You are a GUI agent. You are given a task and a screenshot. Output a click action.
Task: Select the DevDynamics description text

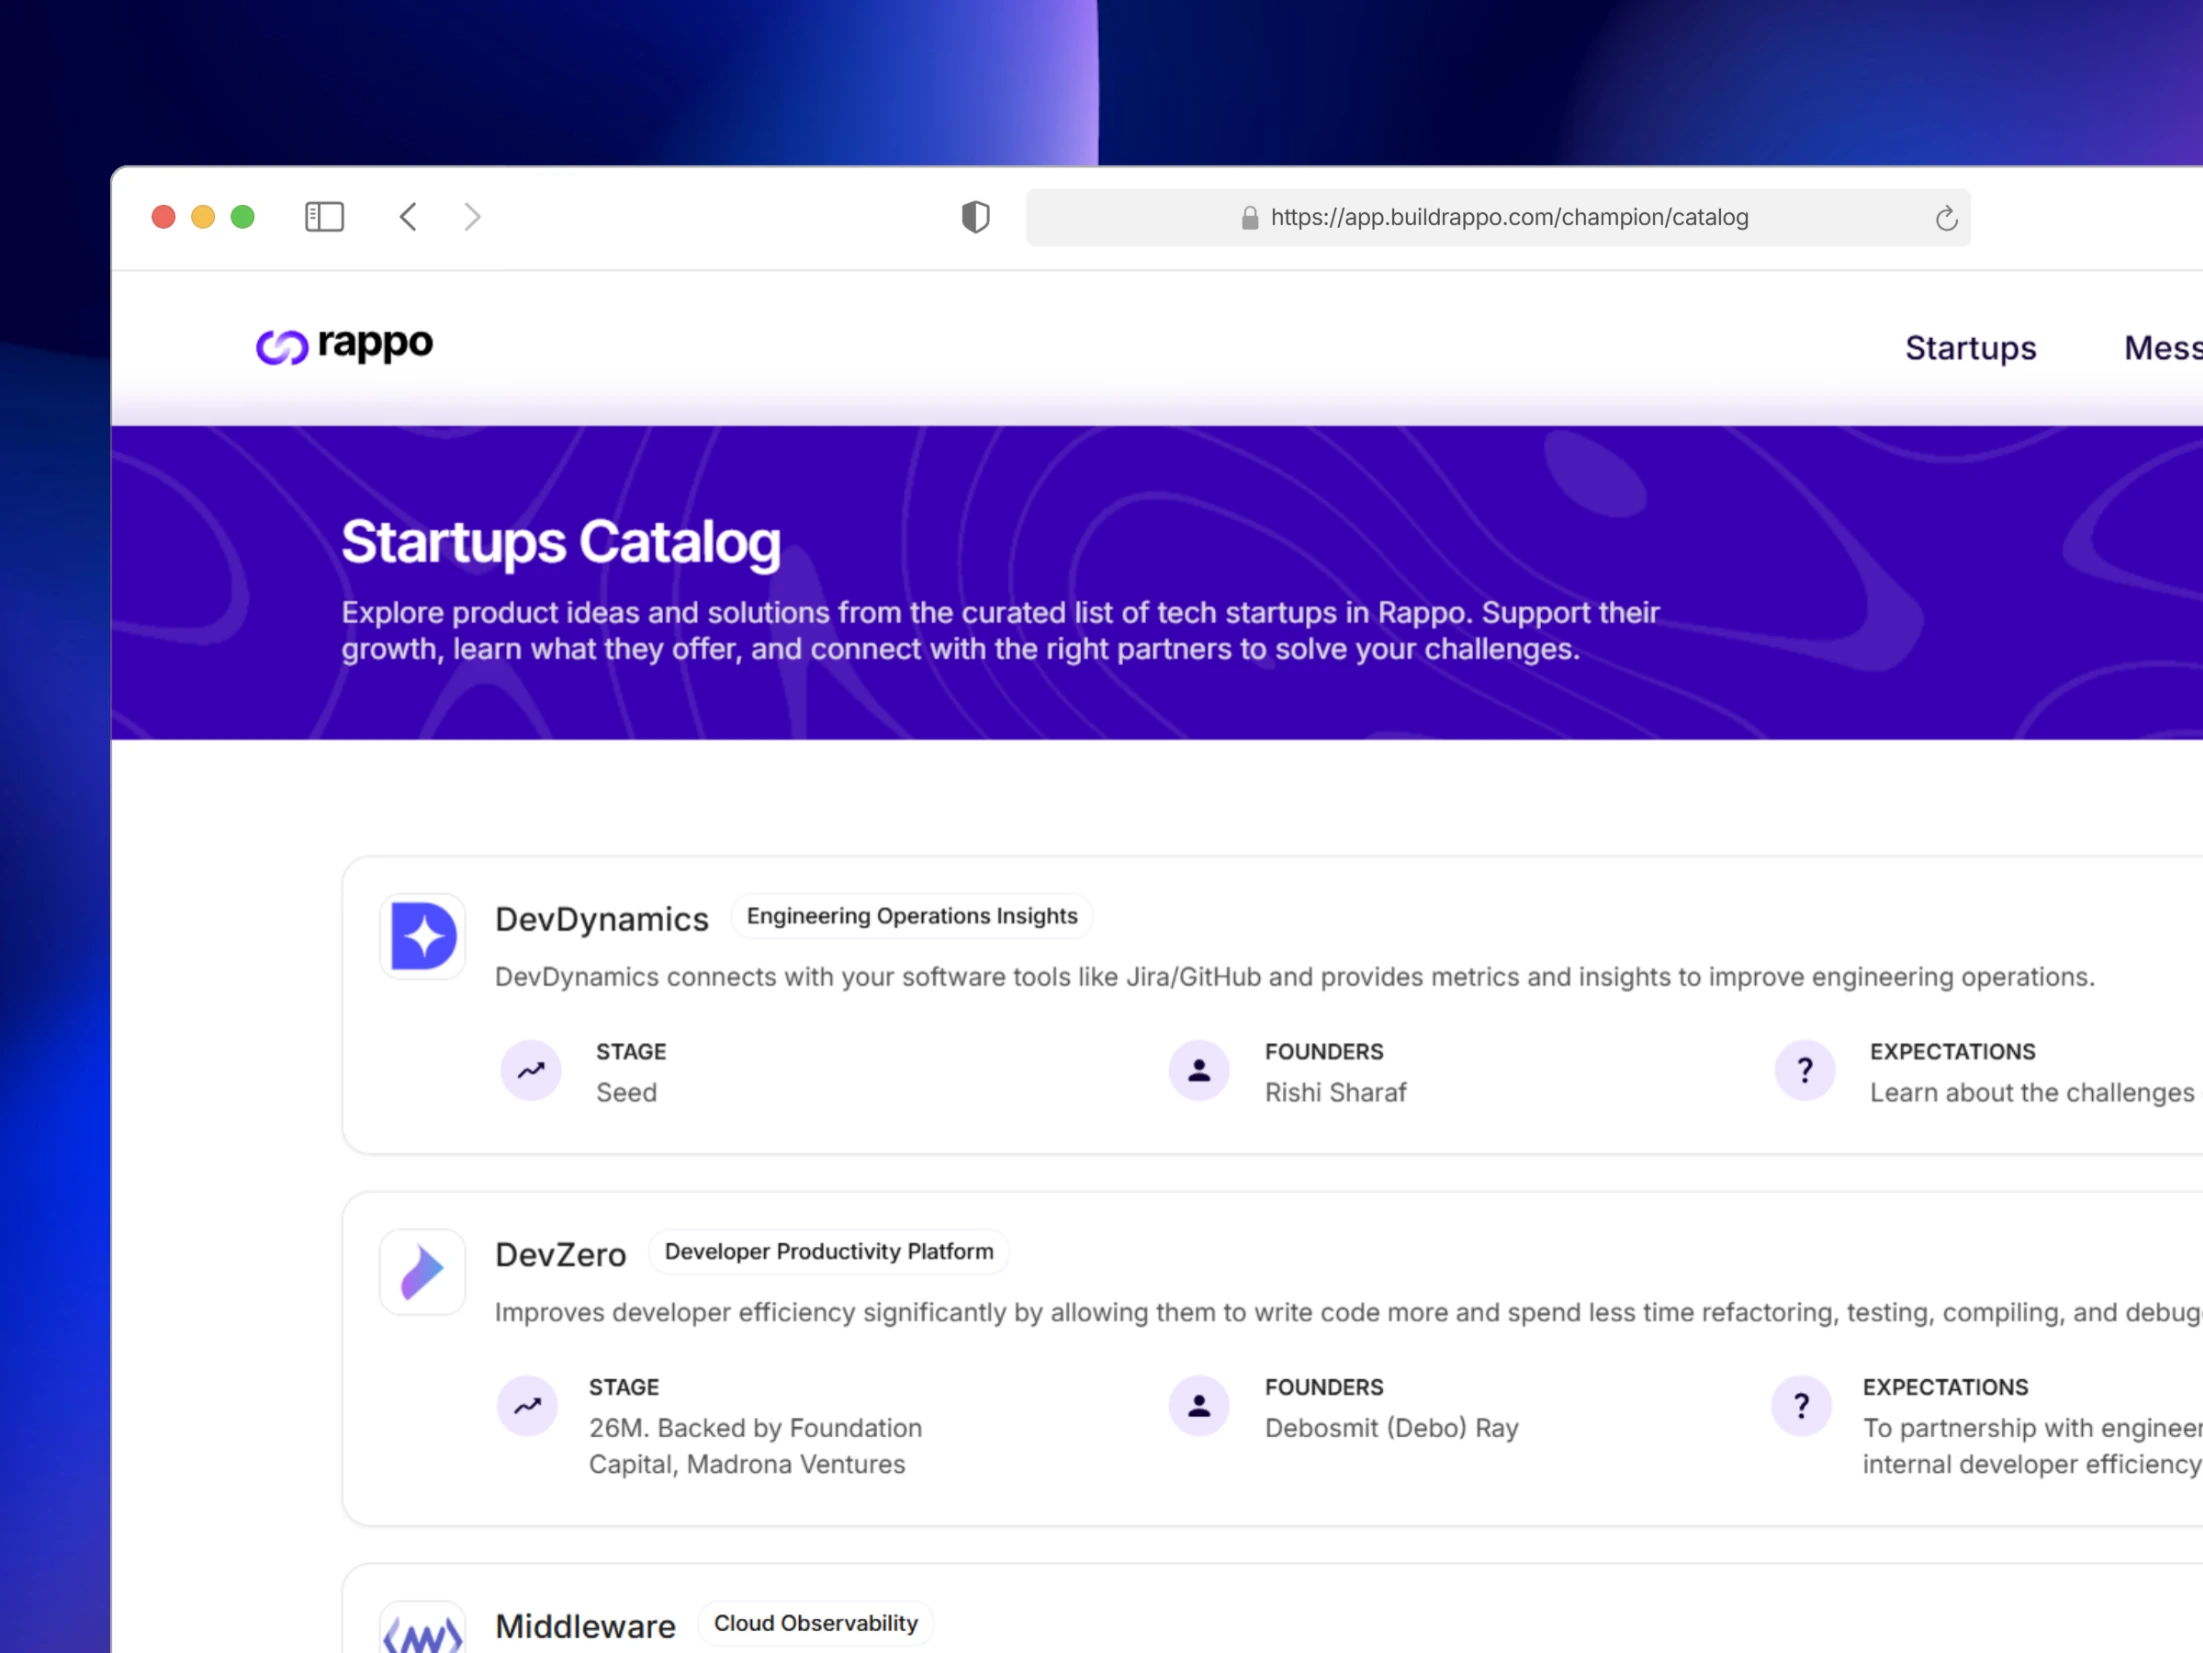click(x=1295, y=977)
